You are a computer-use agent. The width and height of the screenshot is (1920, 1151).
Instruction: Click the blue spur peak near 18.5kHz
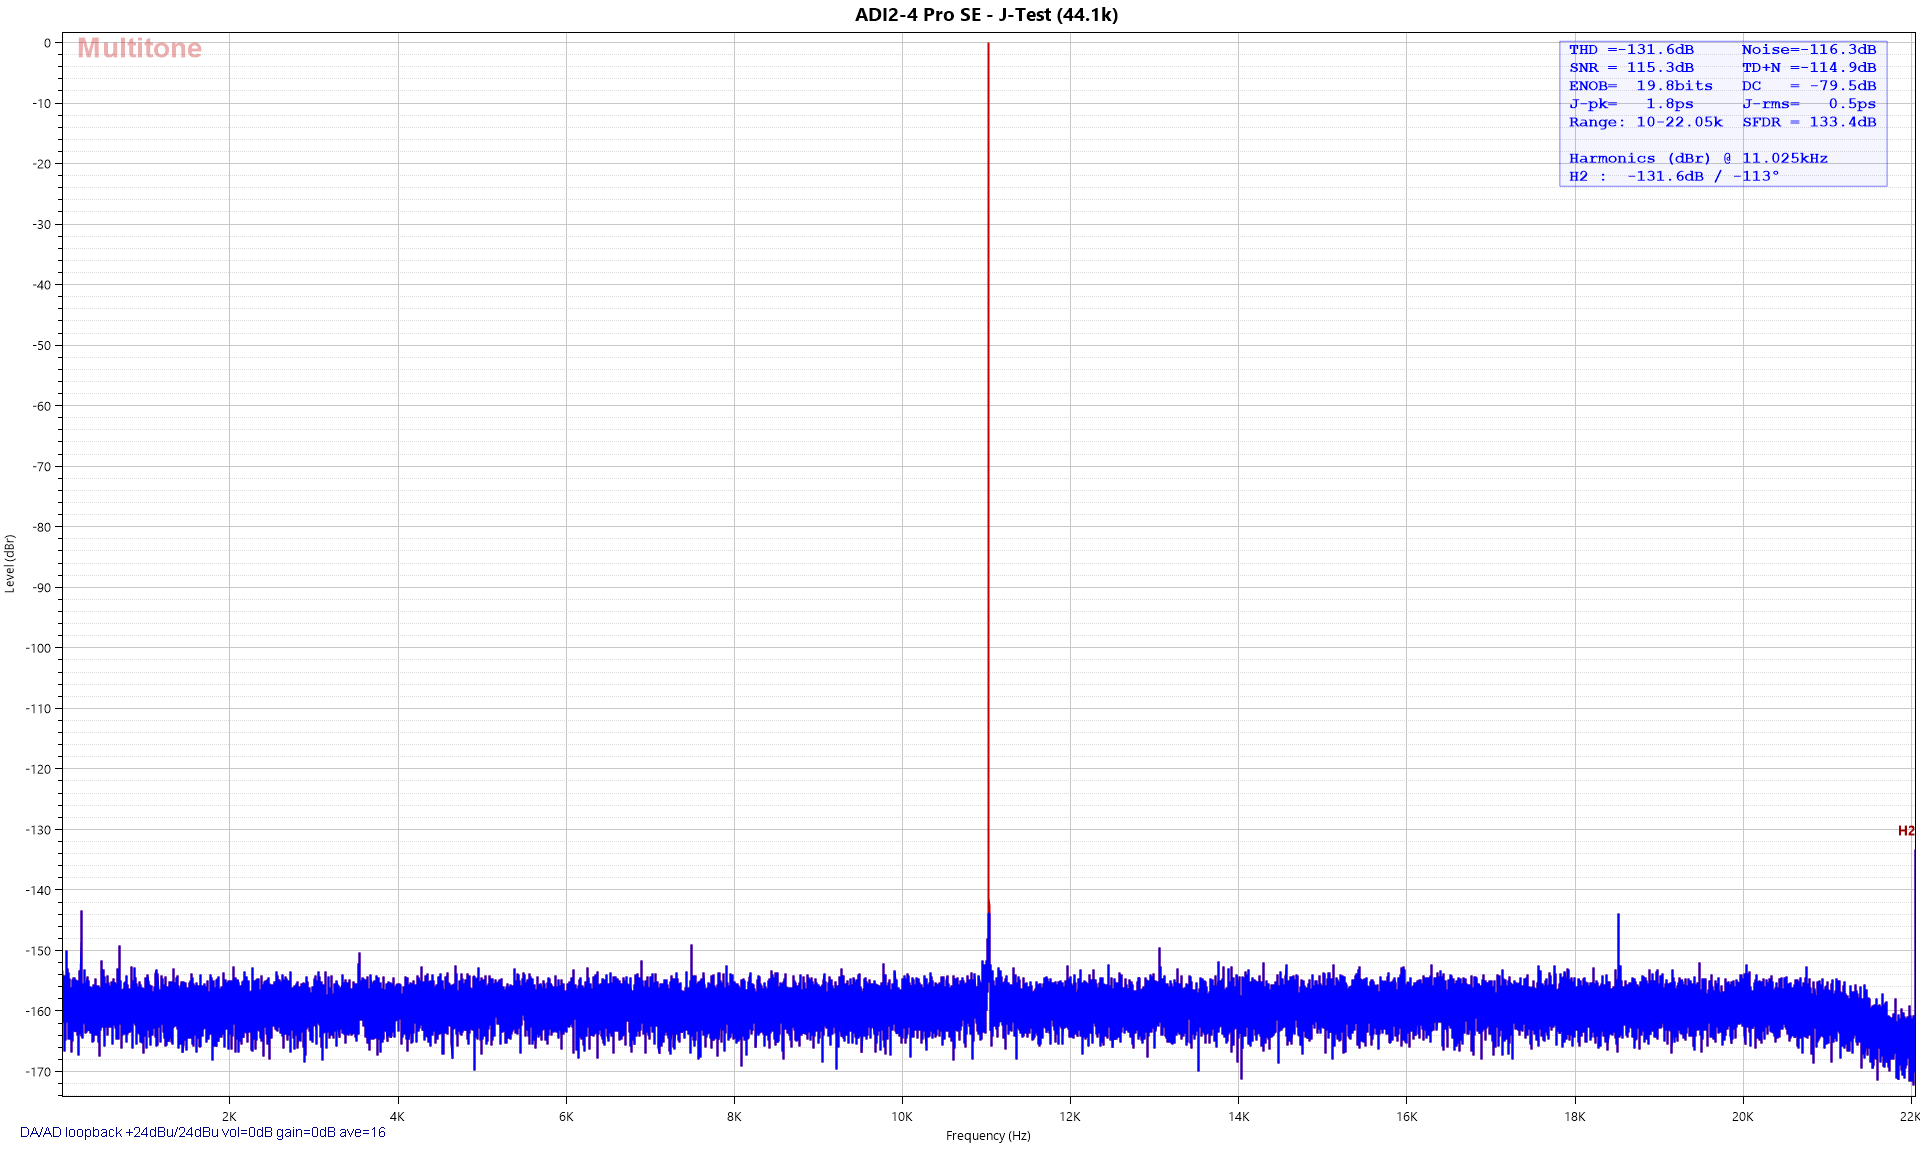pyautogui.click(x=1617, y=940)
